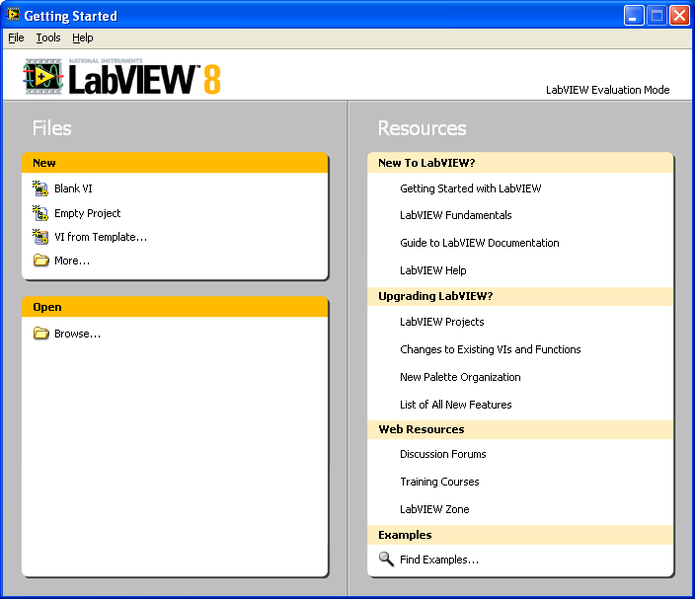Screen dimensions: 695x599
Task: Browse... for a file to open
Action: (x=78, y=333)
